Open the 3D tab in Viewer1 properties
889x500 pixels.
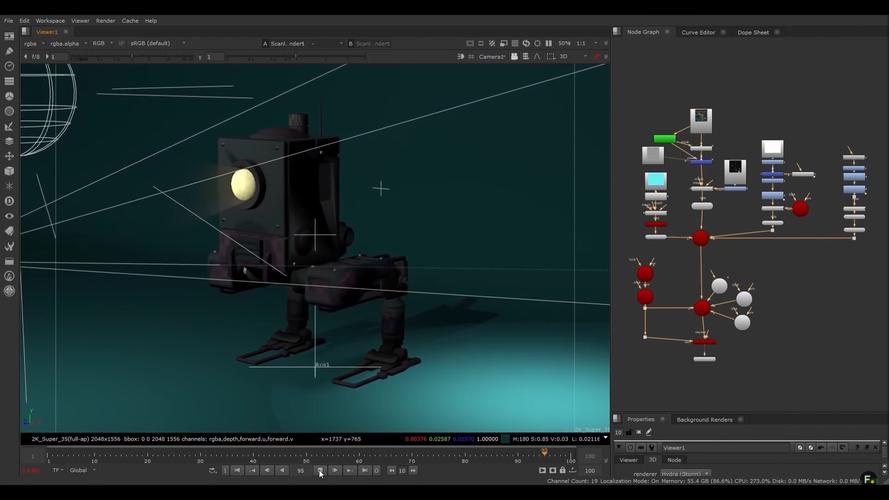click(652, 460)
